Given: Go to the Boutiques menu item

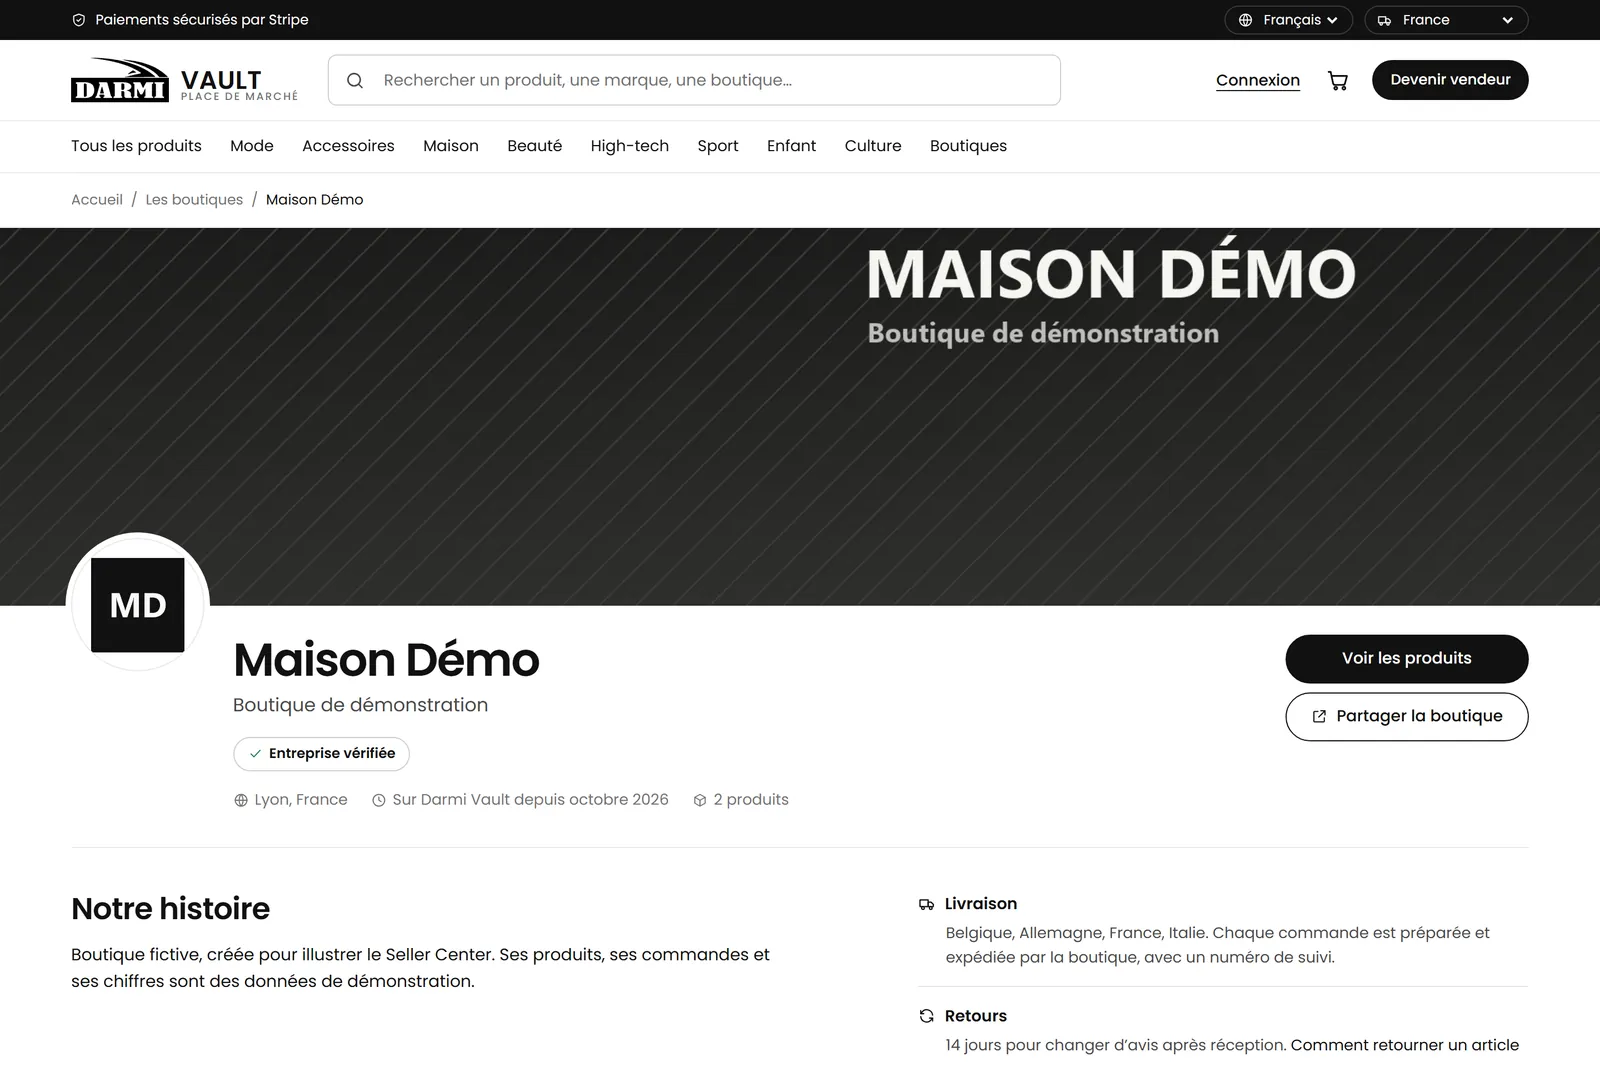Looking at the screenshot, I should 968,146.
